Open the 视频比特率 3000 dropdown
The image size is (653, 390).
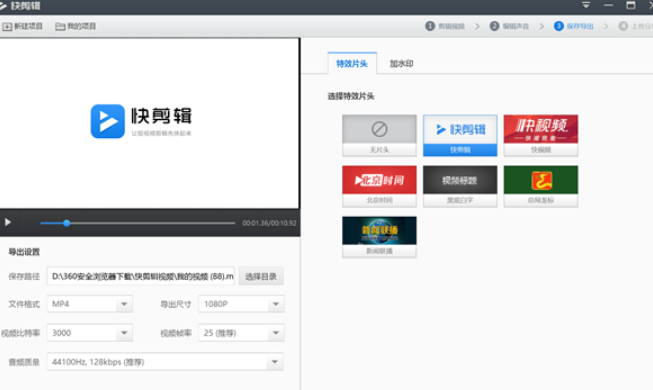(x=90, y=333)
